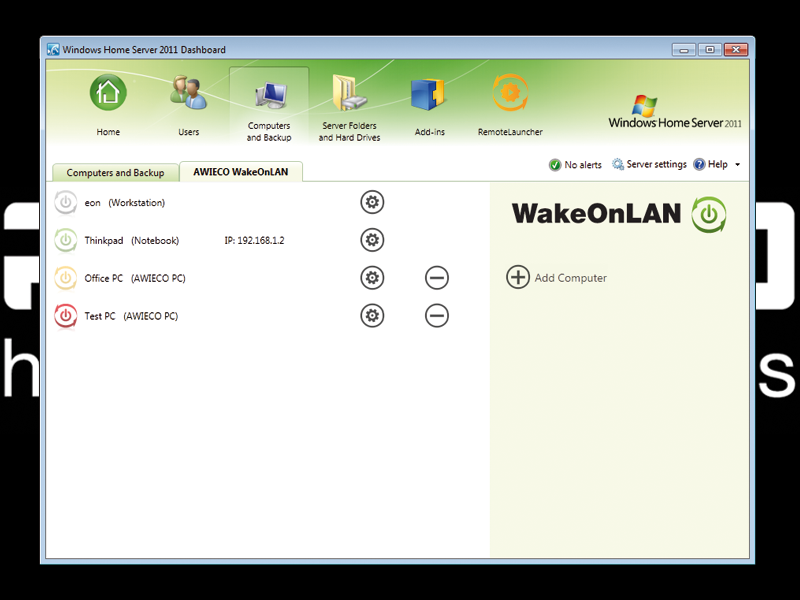Click the Help link text
Image resolution: width=800 pixels, height=600 pixels.
(717, 164)
